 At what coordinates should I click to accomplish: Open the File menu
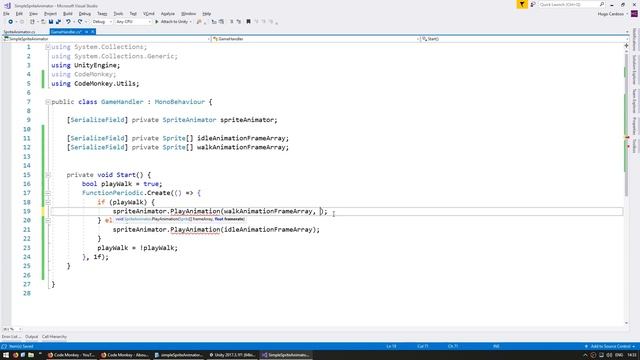coord(6,14)
